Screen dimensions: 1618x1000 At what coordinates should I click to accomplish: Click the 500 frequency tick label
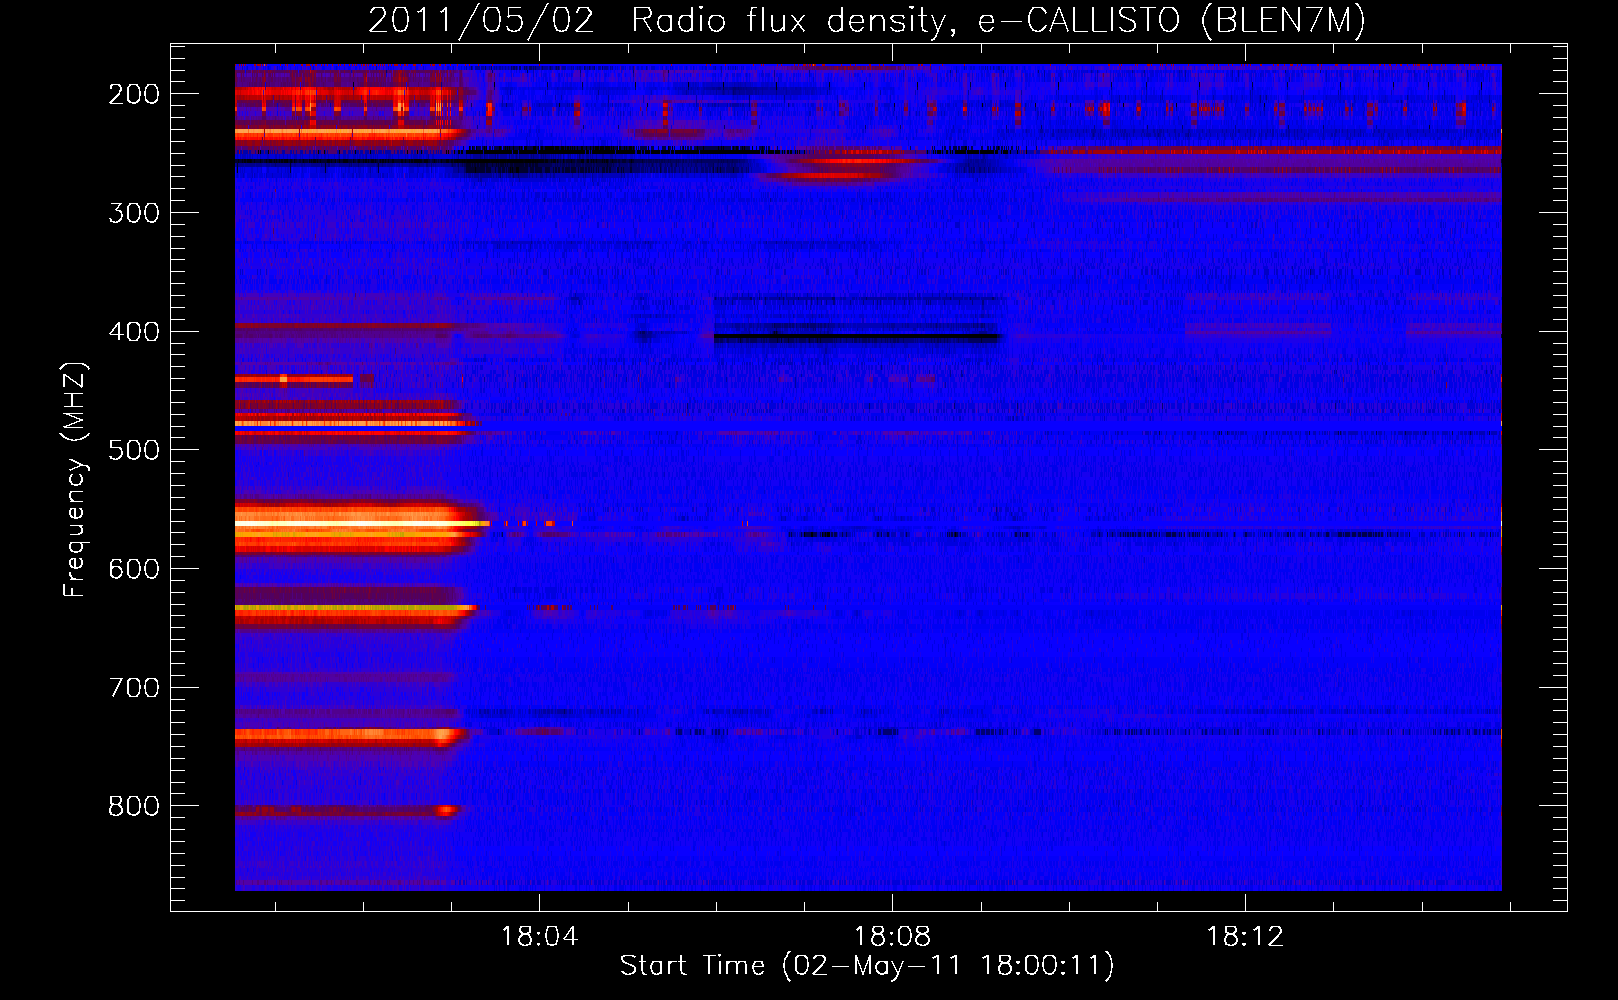[x=134, y=450]
